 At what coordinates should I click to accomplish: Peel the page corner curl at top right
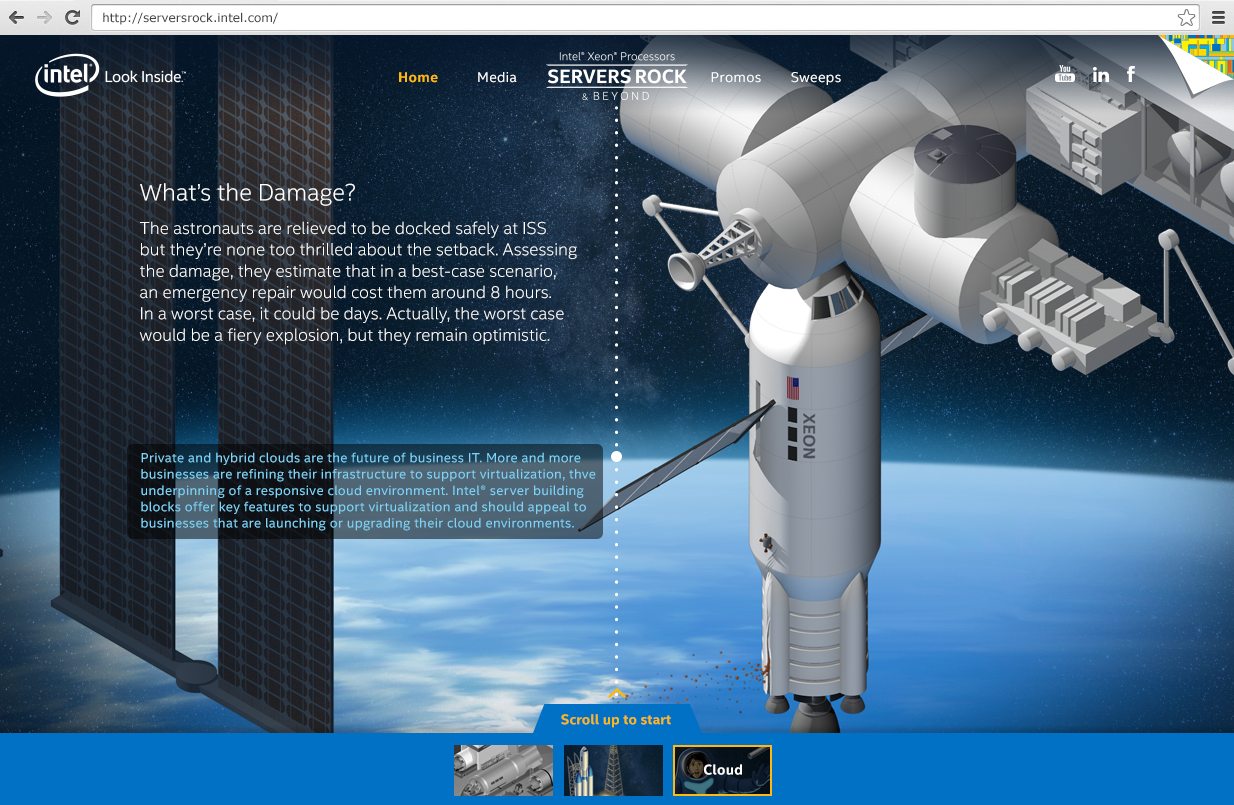coord(1196,64)
